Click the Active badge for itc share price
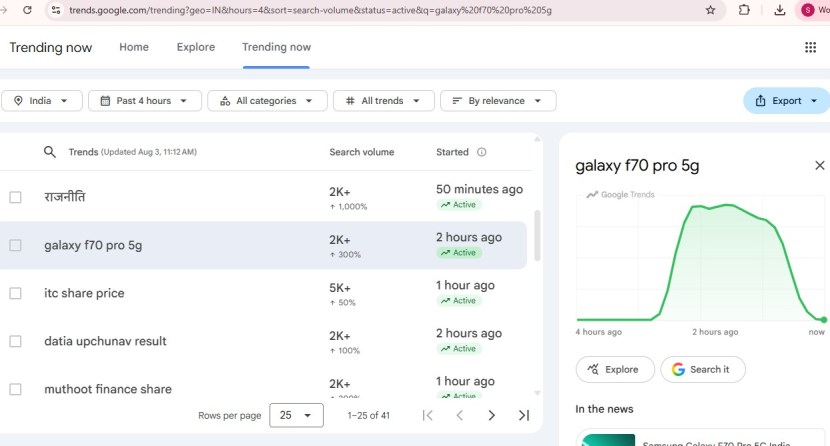830x446 pixels. click(x=458, y=301)
